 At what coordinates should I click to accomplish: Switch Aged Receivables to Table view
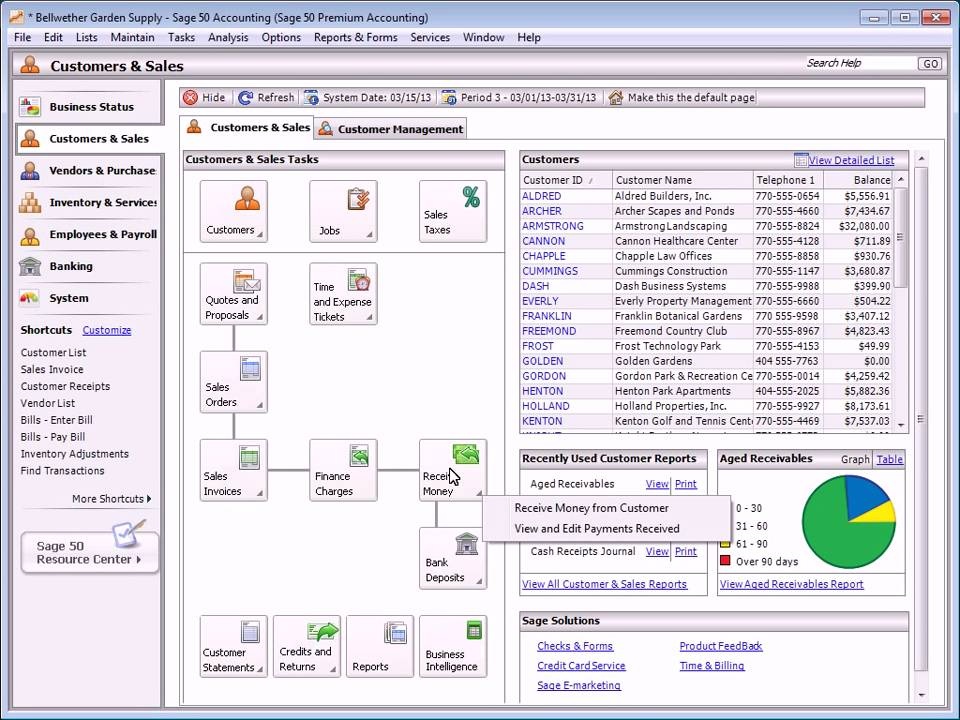889,459
